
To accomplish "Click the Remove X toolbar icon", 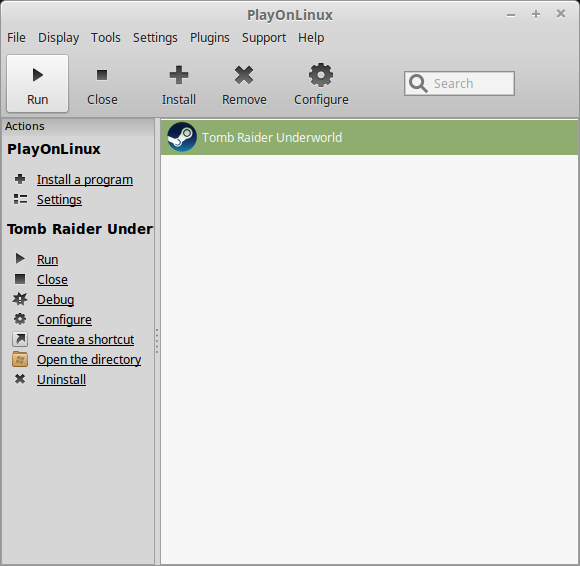I will [x=244, y=75].
